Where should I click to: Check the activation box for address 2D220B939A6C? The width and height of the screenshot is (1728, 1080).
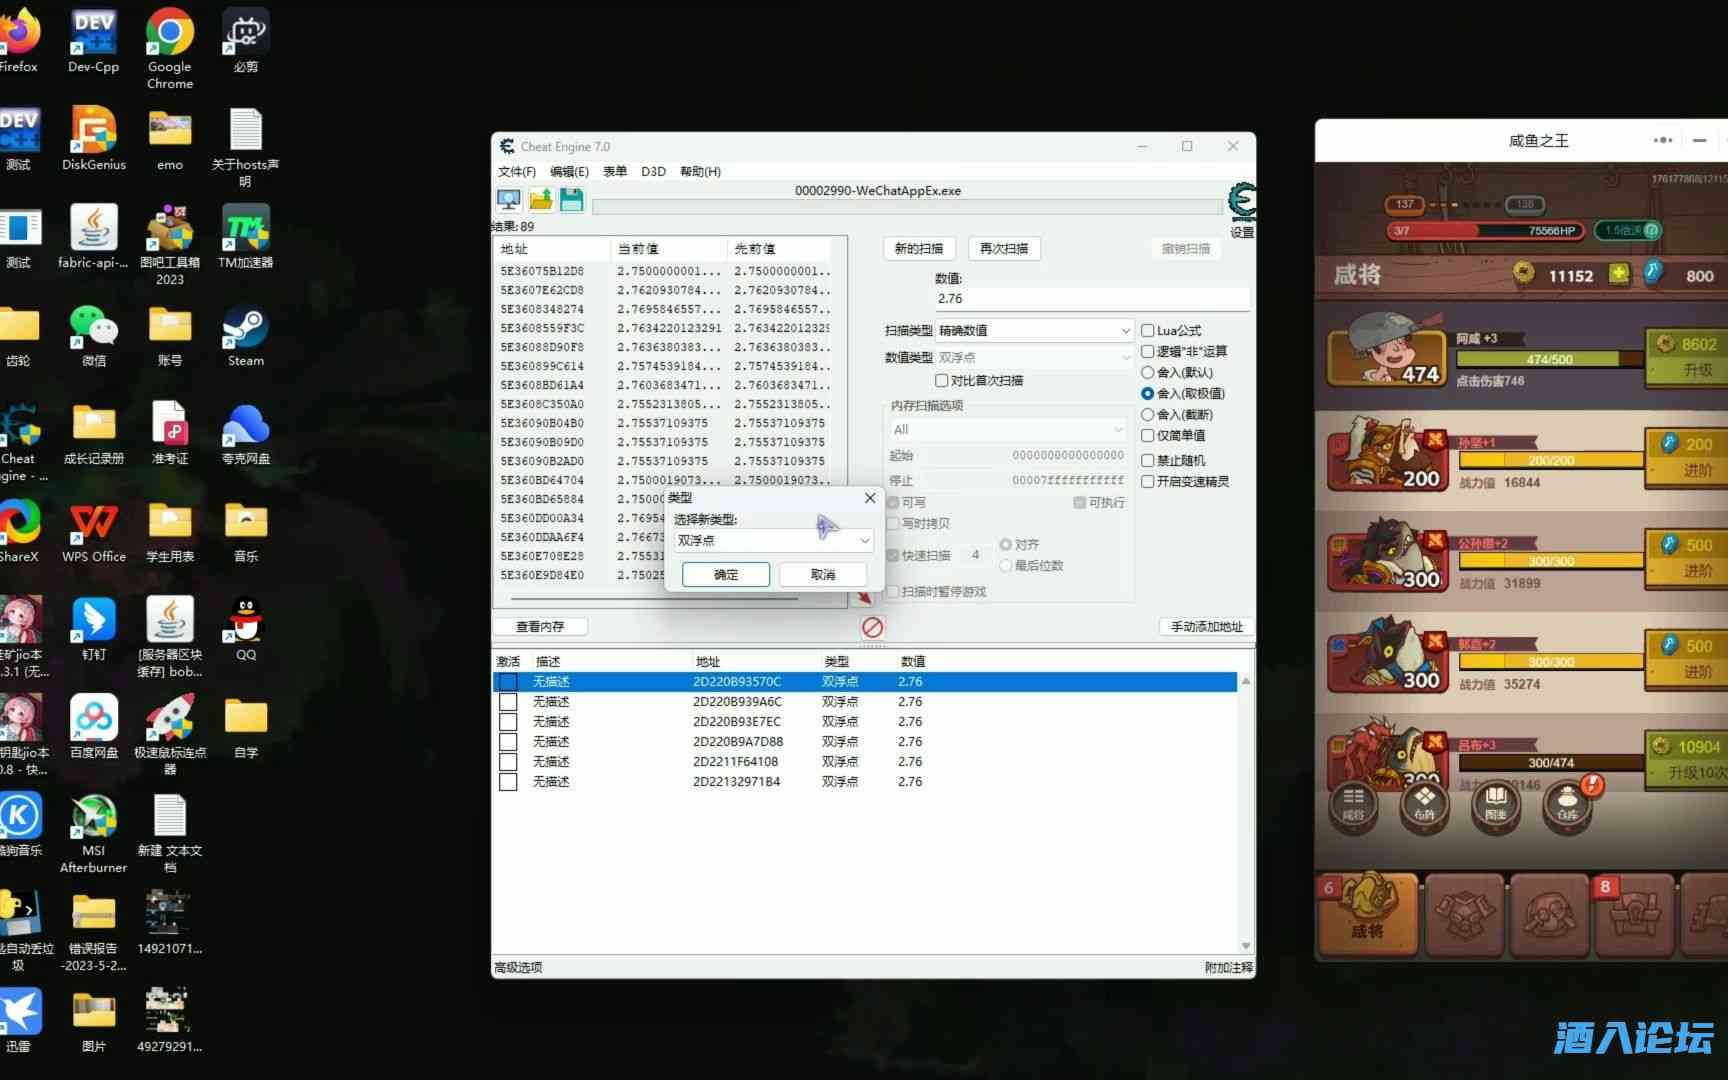click(x=508, y=702)
